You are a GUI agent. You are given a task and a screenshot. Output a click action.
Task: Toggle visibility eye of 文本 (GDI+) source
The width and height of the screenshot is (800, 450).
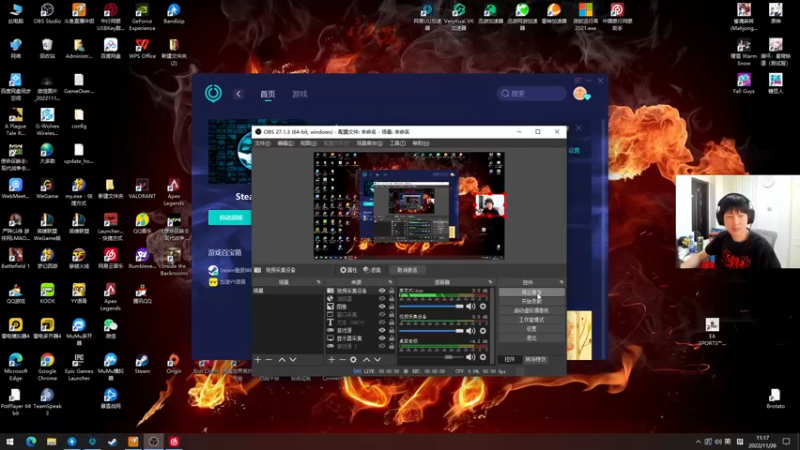click(382, 322)
